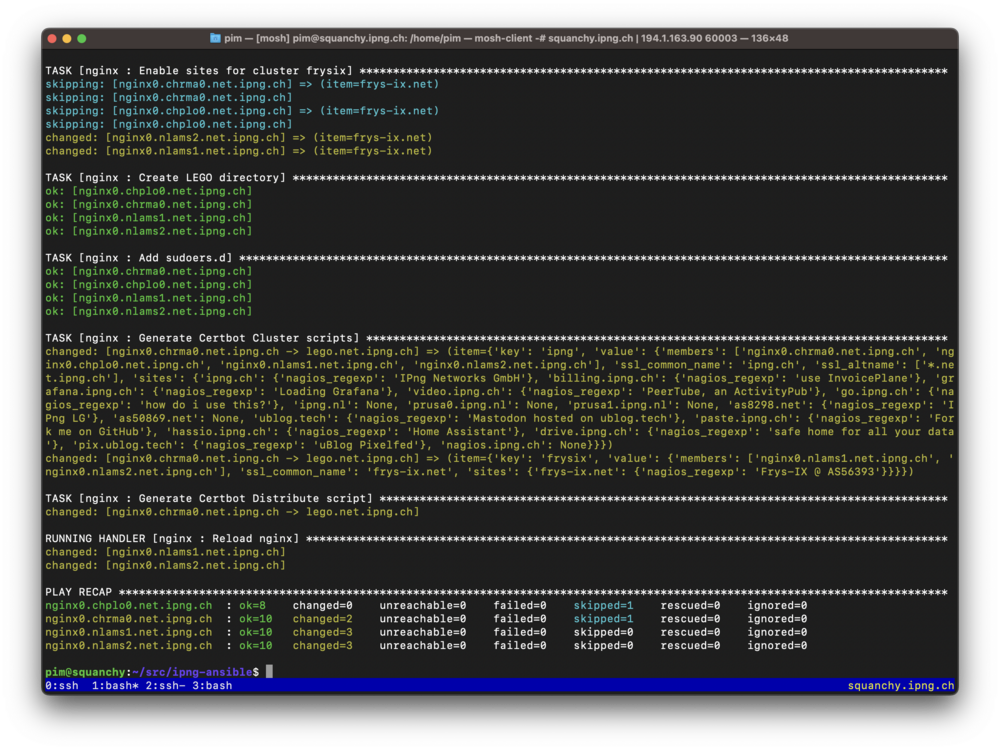
Task: Switch to tmux window 0:ssh
Action: tap(64, 686)
